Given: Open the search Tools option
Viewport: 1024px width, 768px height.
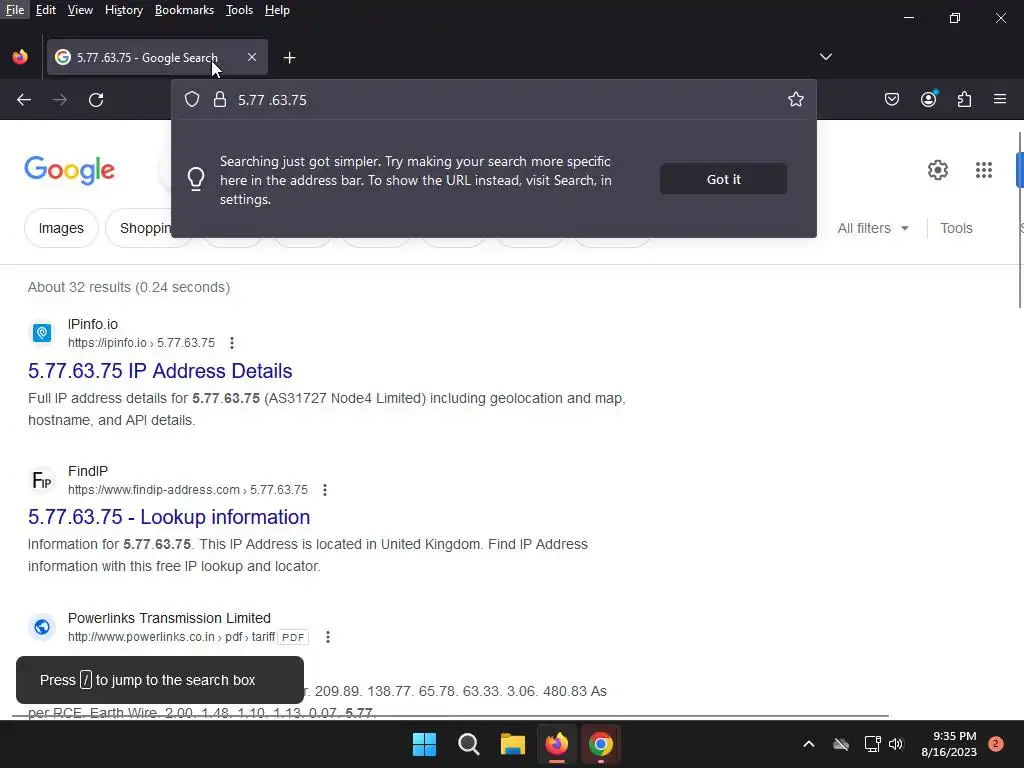Looking at the screenshot, I should [x=956, y=228].
